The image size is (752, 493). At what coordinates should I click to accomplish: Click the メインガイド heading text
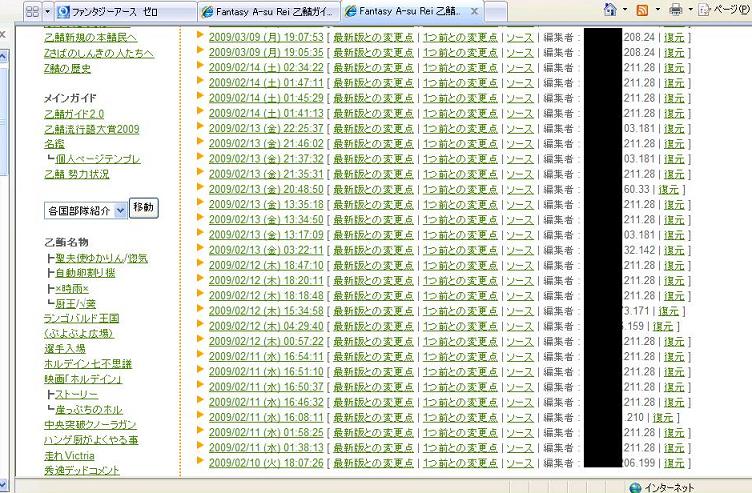70,98
